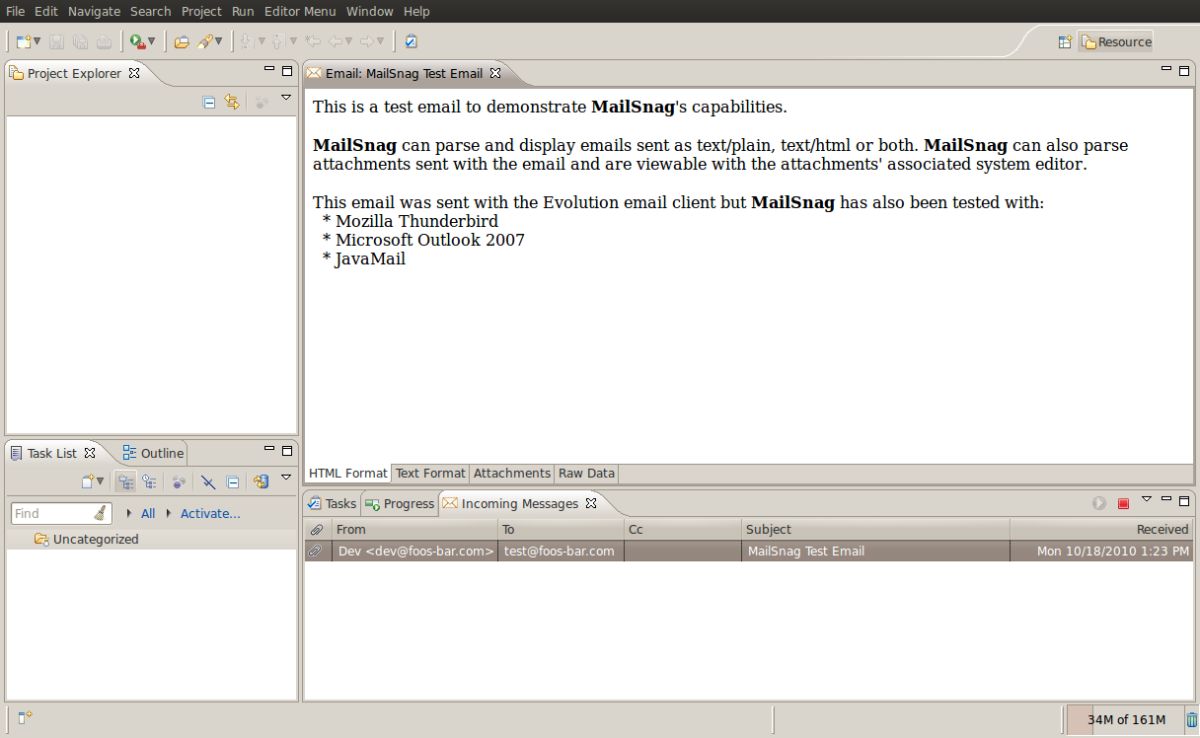Toggle Link with Editor in Project Explorer
This screenshot has height=738, width=1200.
[x=232, y=102]
